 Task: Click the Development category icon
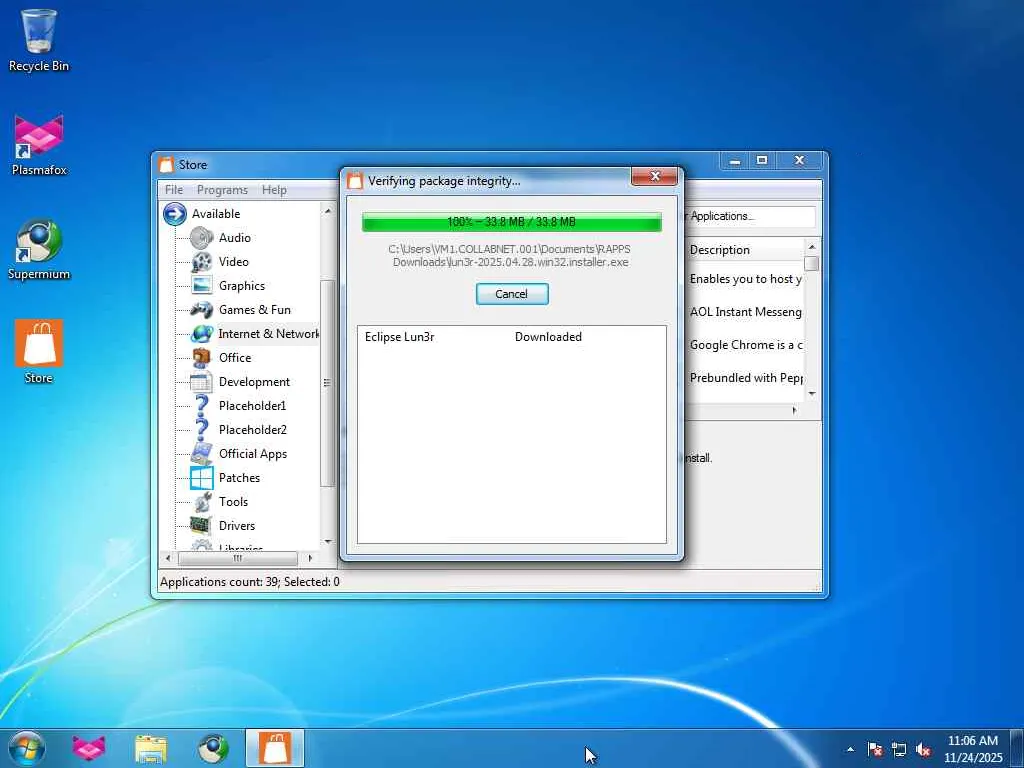pyautogui.click(x=202, y=381)
